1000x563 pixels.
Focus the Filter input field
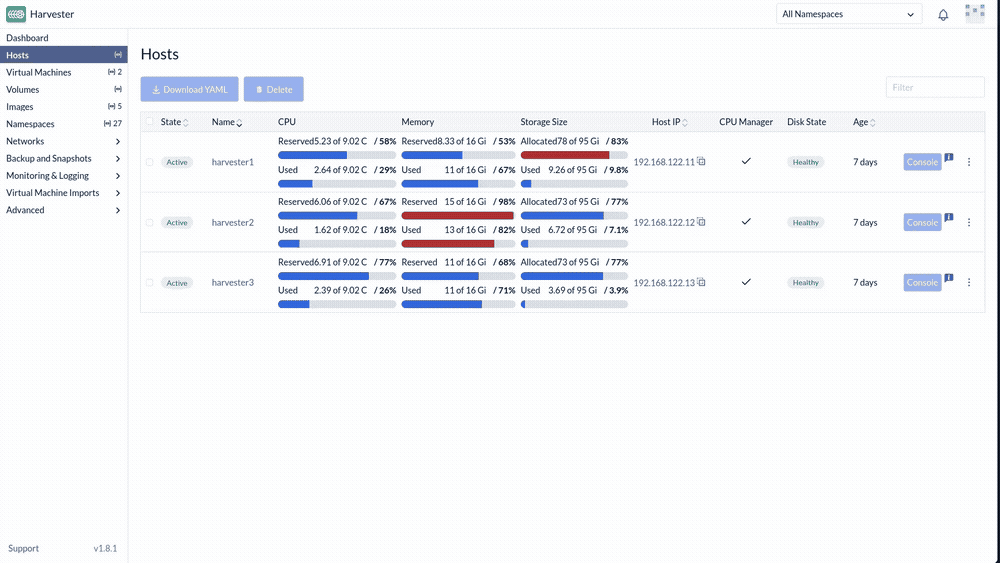click(x=935, y=87)
